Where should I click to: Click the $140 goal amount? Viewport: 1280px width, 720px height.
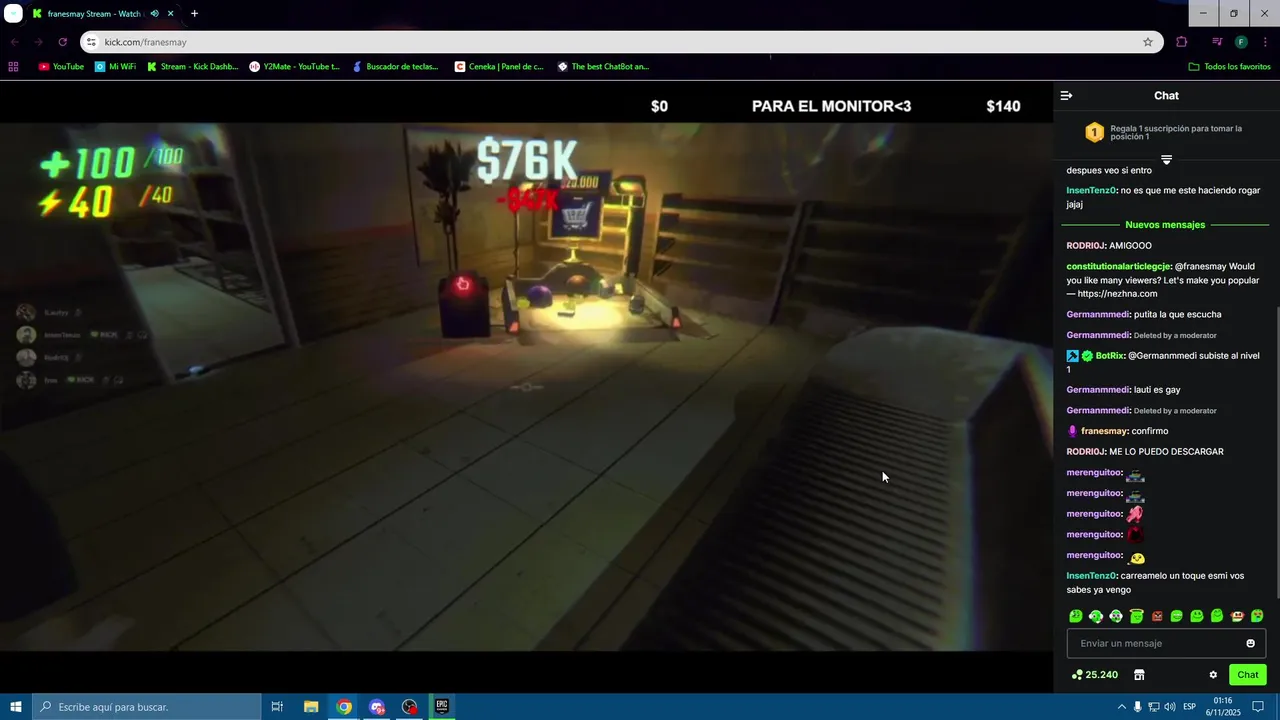click(x=1003, y=106)
